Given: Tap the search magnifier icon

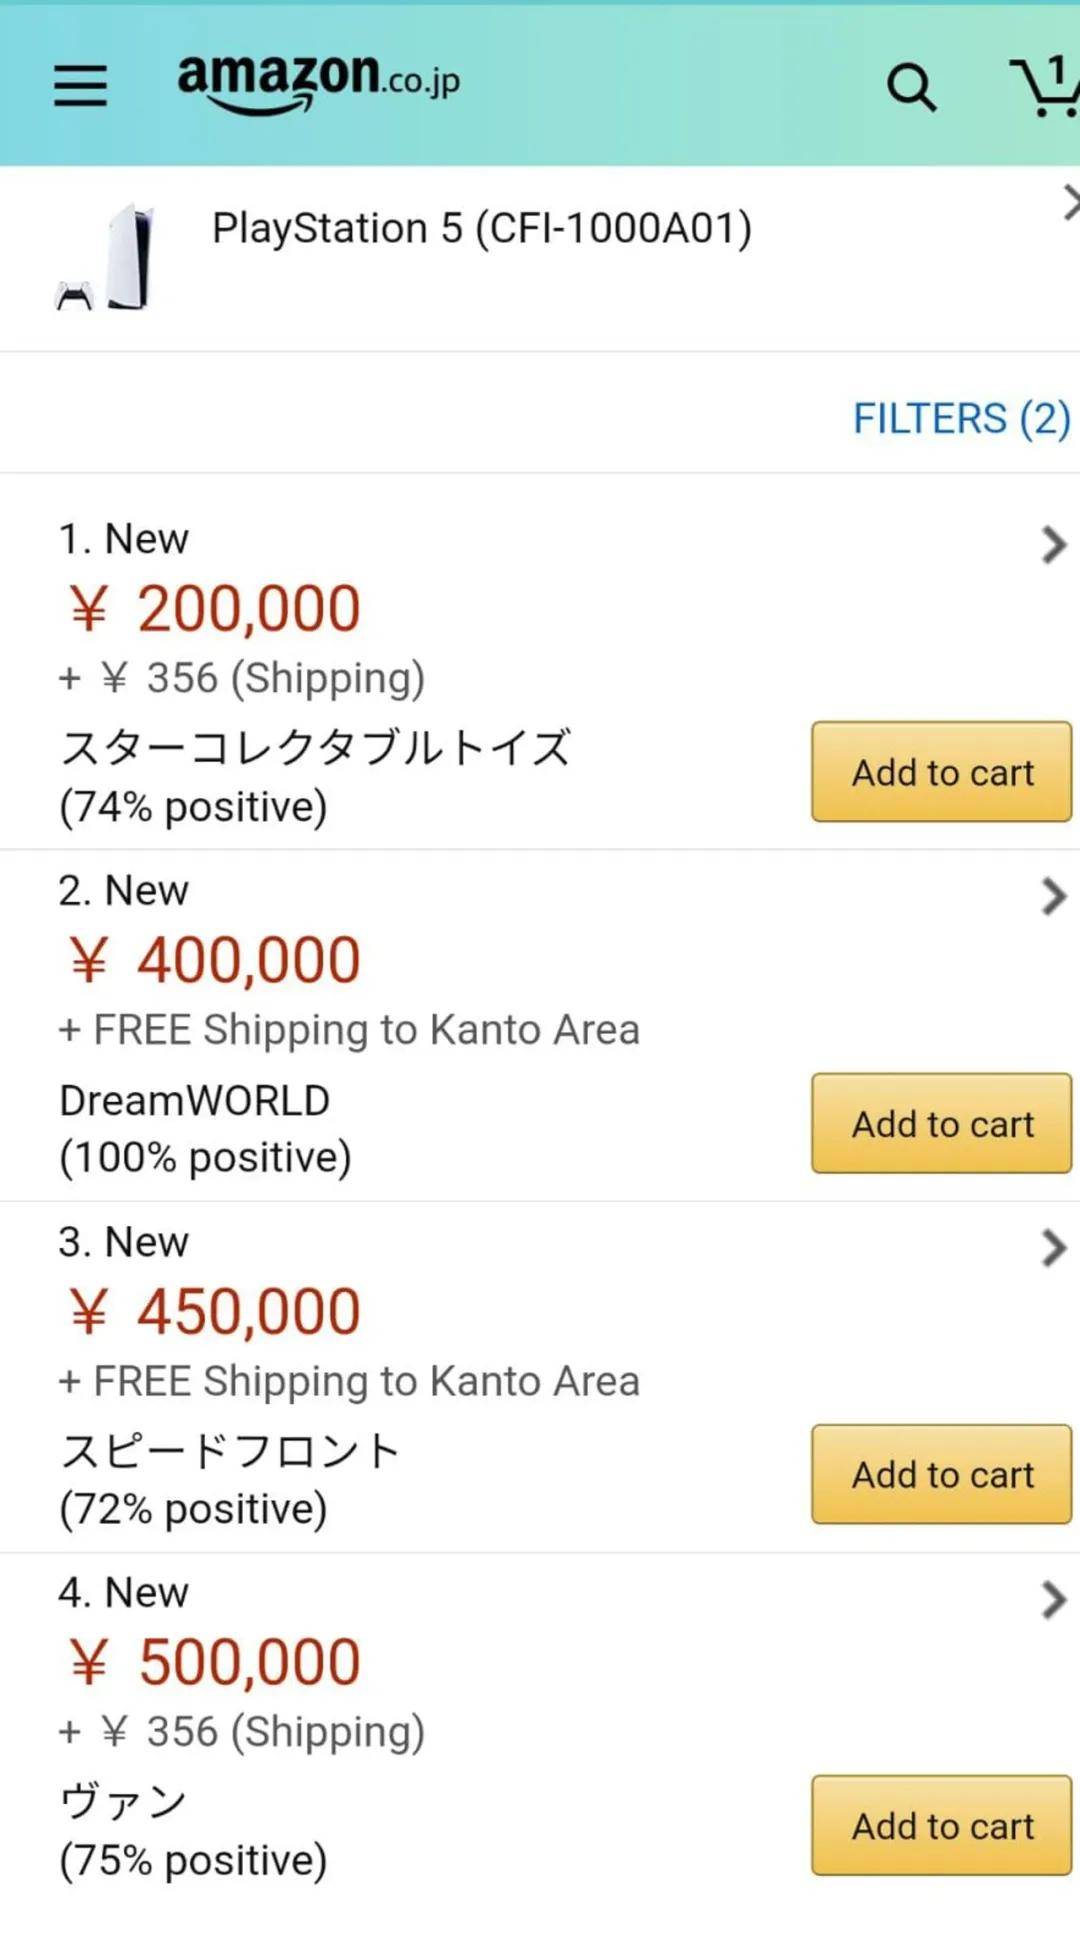Looking at the screenshot, I should coord(911,88).
